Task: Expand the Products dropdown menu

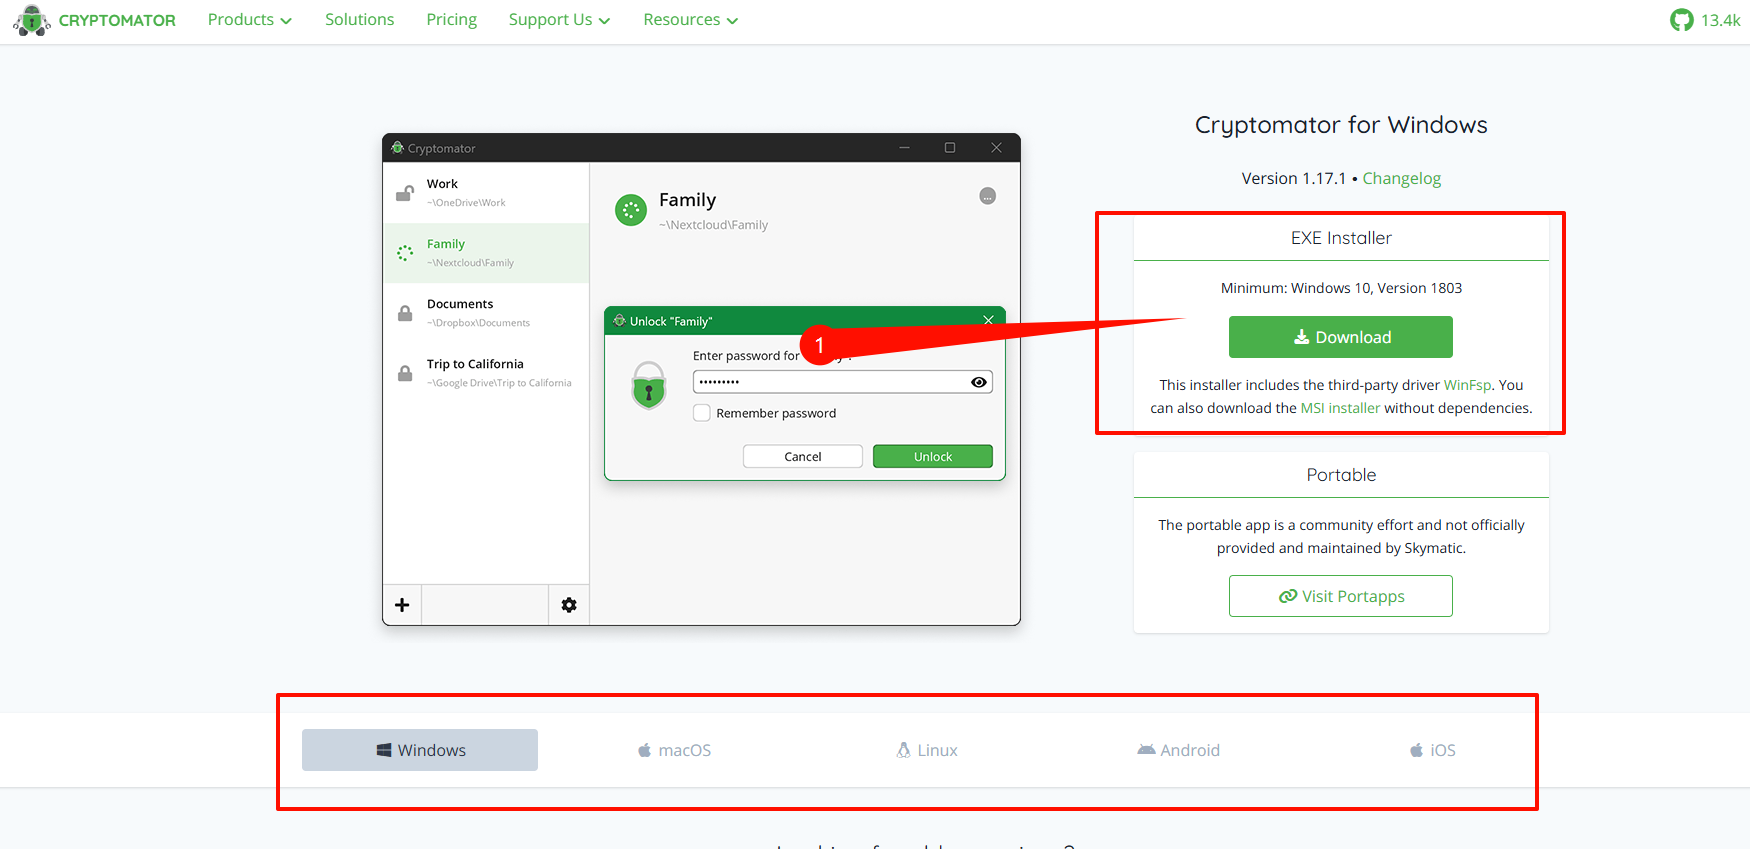Action: click(250, 20)
